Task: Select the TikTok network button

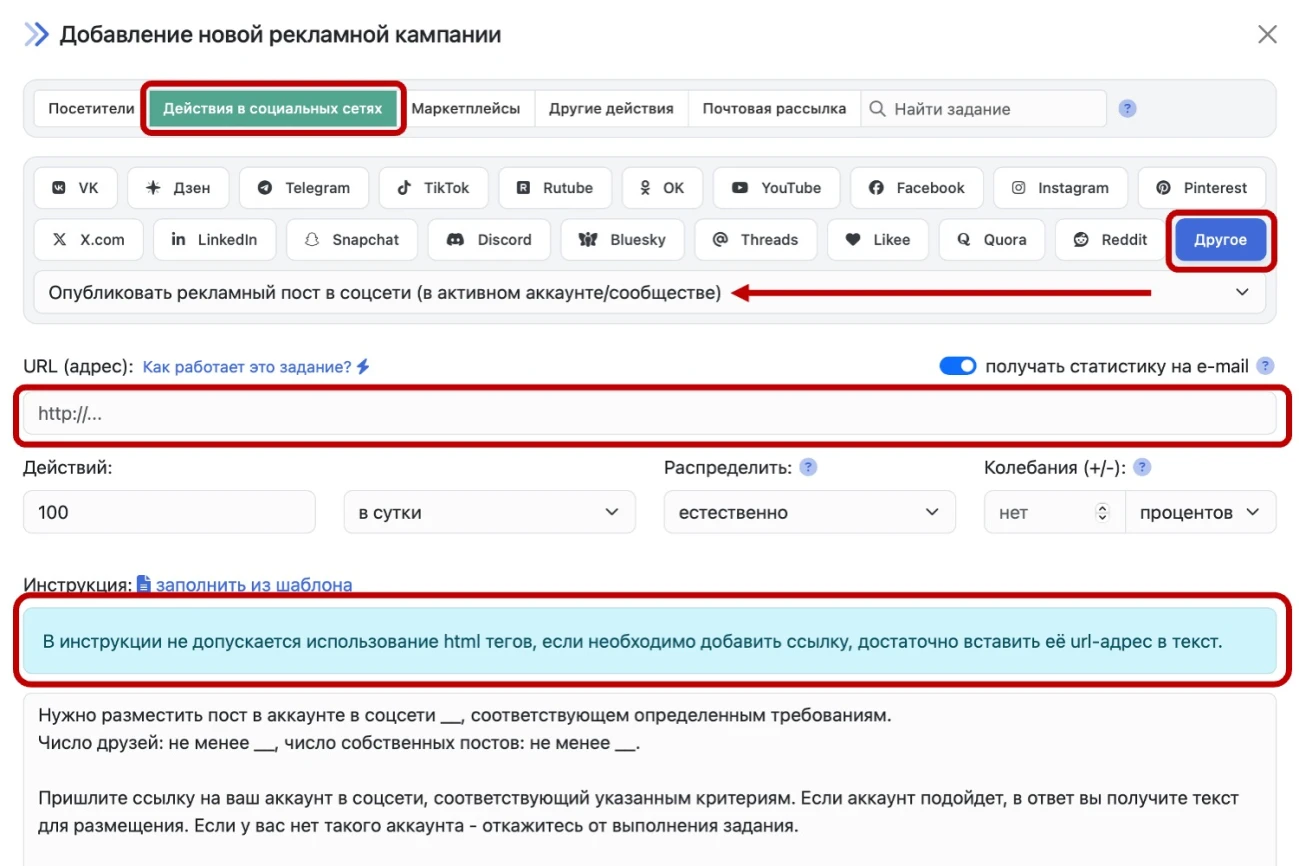Action: (x=433, y=188)
